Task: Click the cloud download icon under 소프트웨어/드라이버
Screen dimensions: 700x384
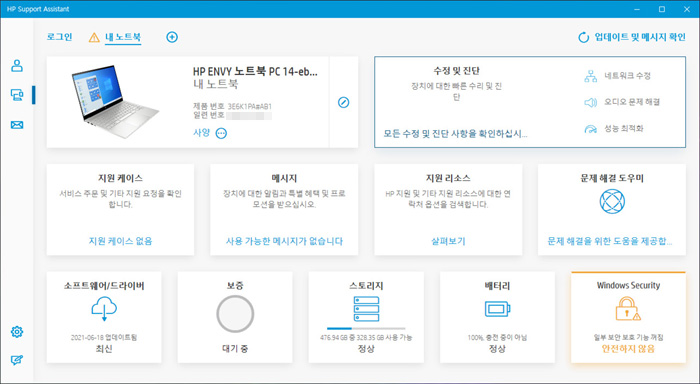Action: tap(104, 309)
